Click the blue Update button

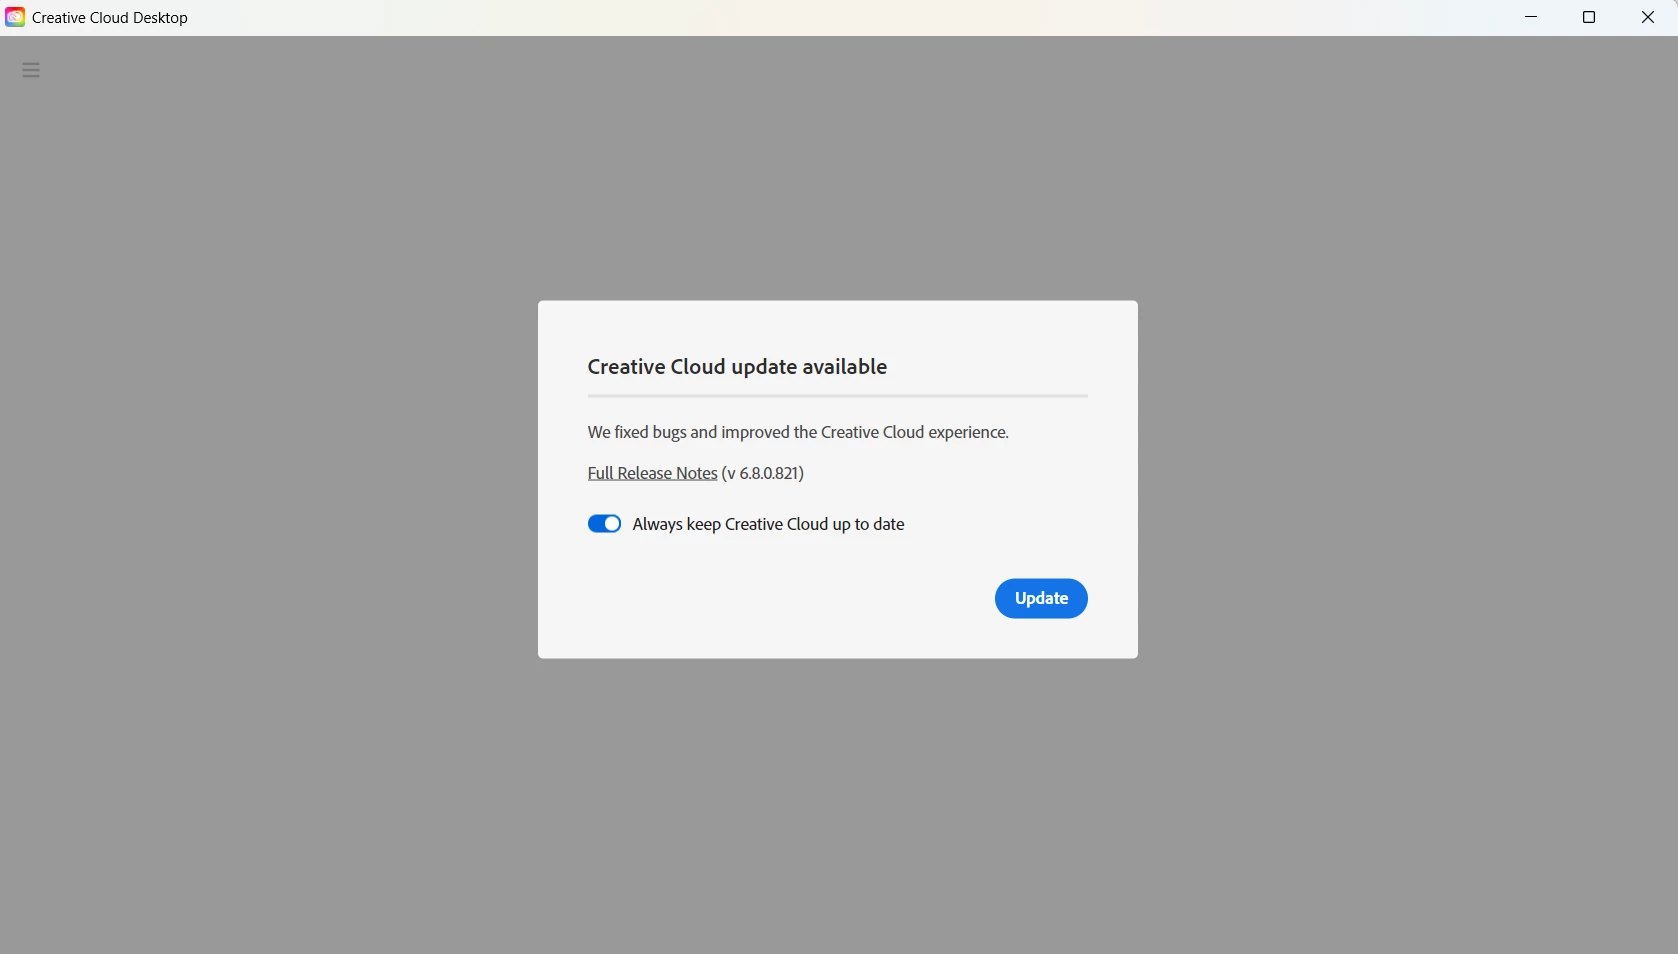(x=1041, y=598)
